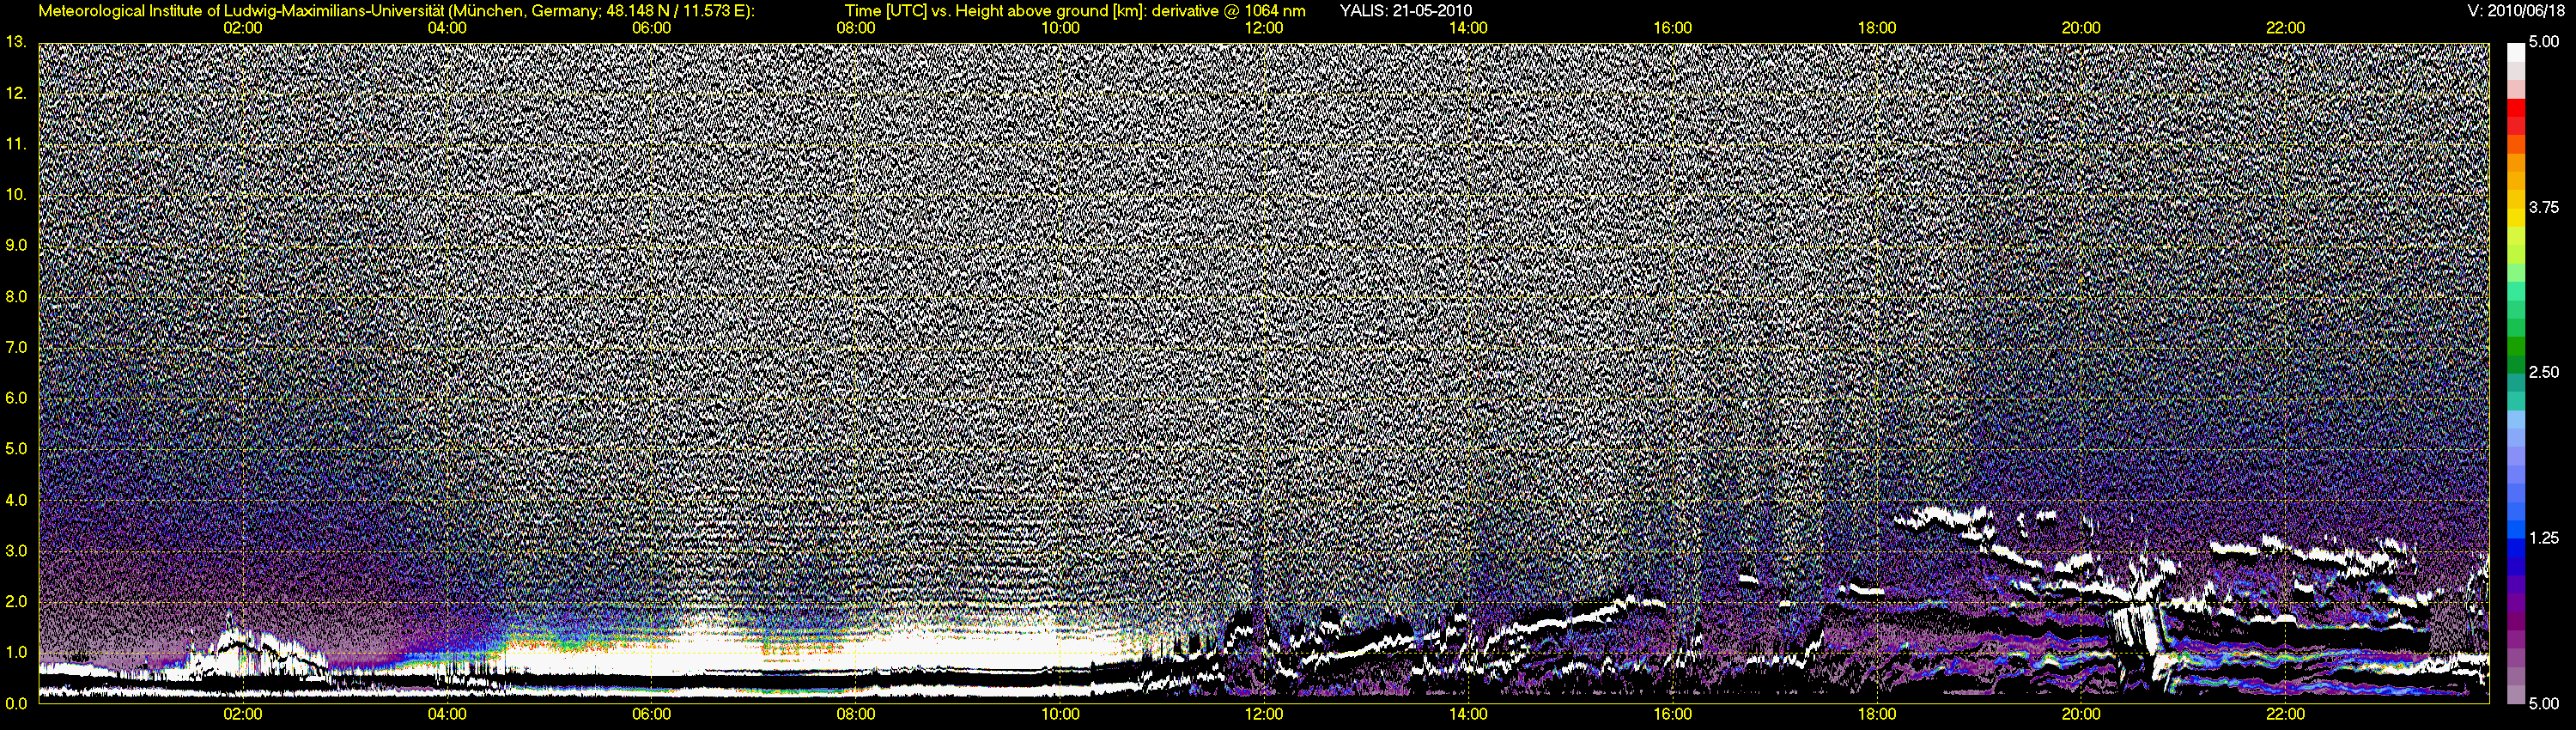The height and width of the screenshot is (730, 2576).
Task: Click the 11. height axis label
Action: pyautogui.click(x=16, y=144)
